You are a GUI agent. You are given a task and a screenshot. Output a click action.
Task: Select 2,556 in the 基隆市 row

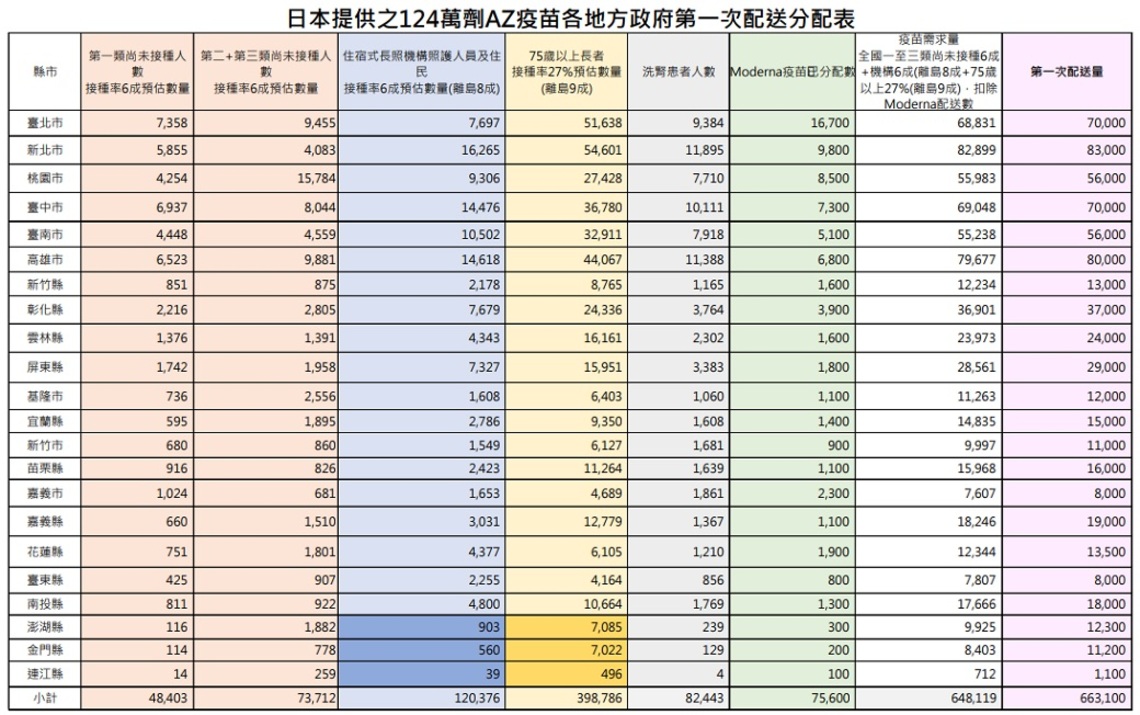click(x=320, y=396)
